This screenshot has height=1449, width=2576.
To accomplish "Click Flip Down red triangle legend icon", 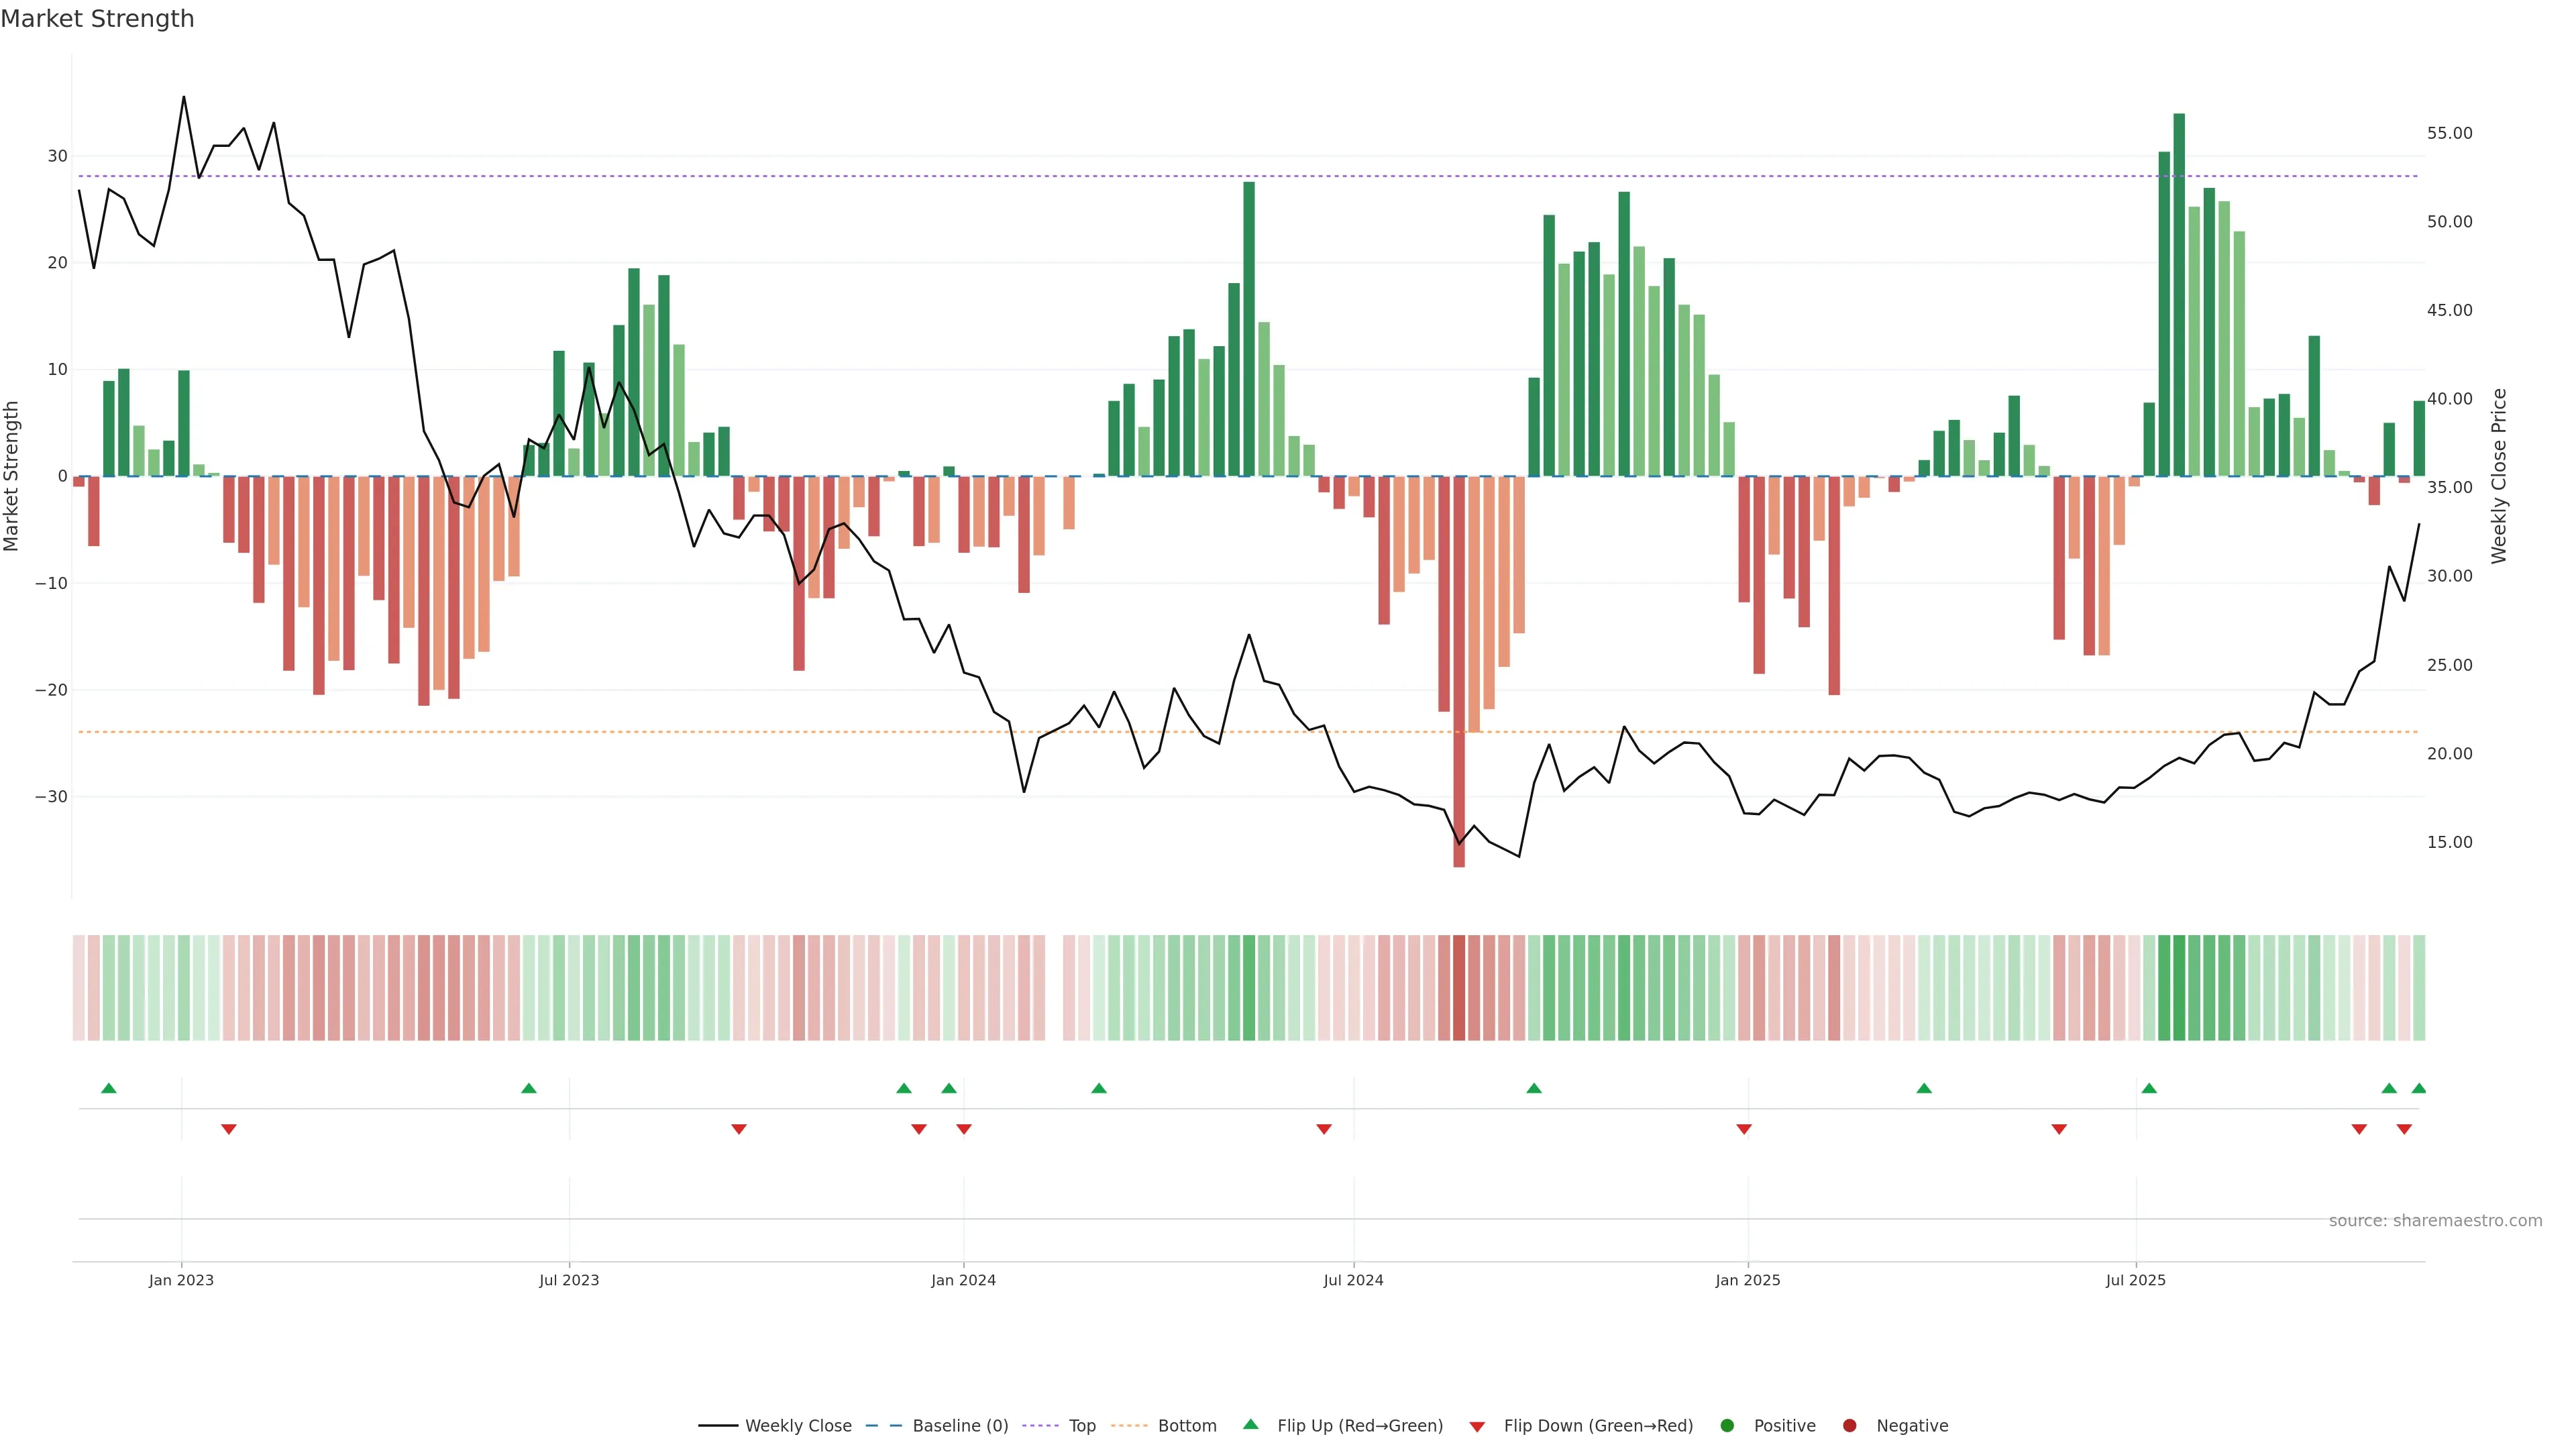I will [x=1477, y=1426].
